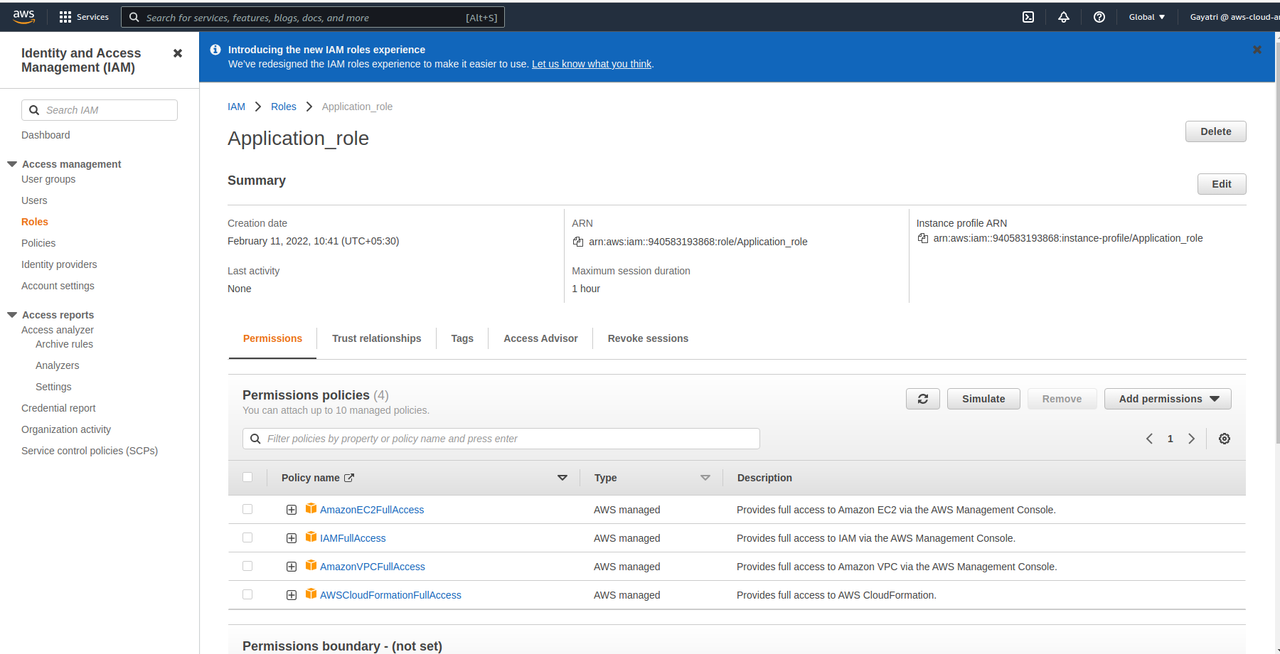Copy the instance profile ARN

[x=923, y=239]
